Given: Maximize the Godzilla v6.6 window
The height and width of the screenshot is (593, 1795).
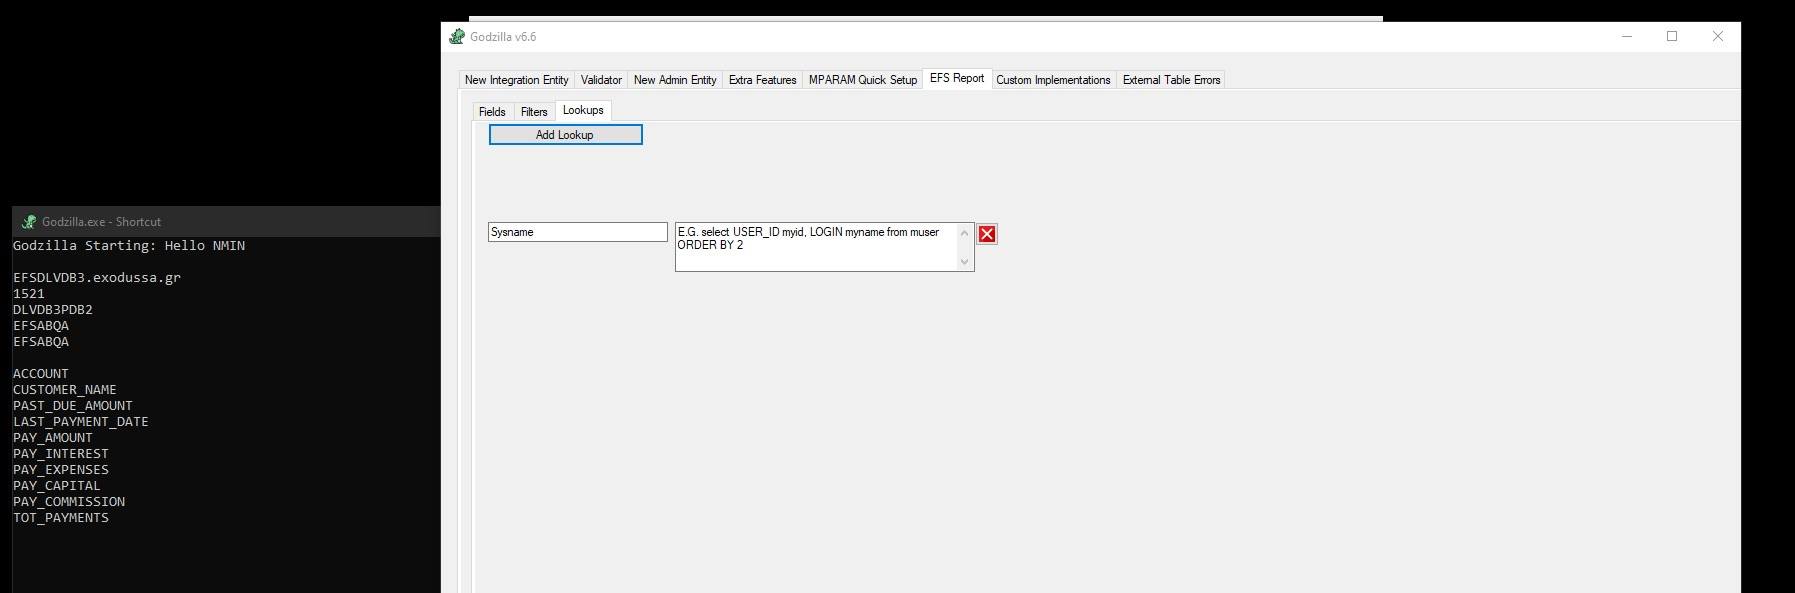Looking at the screenshot, I should 1672,37.
